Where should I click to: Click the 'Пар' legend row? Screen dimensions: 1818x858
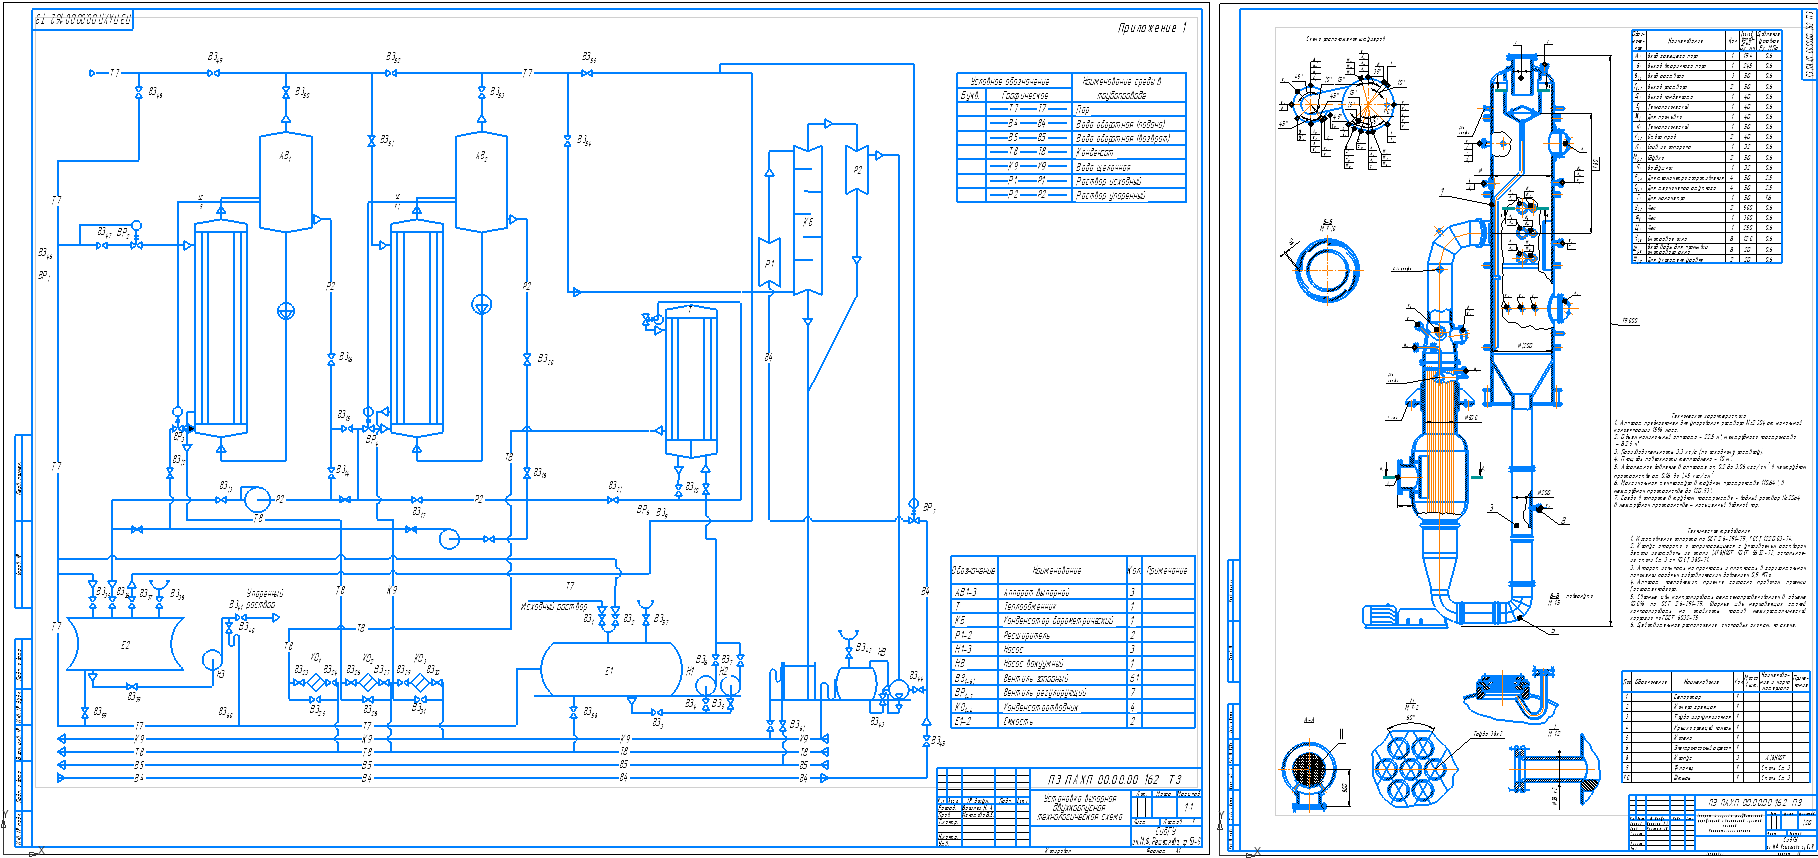coord(1071,109)
